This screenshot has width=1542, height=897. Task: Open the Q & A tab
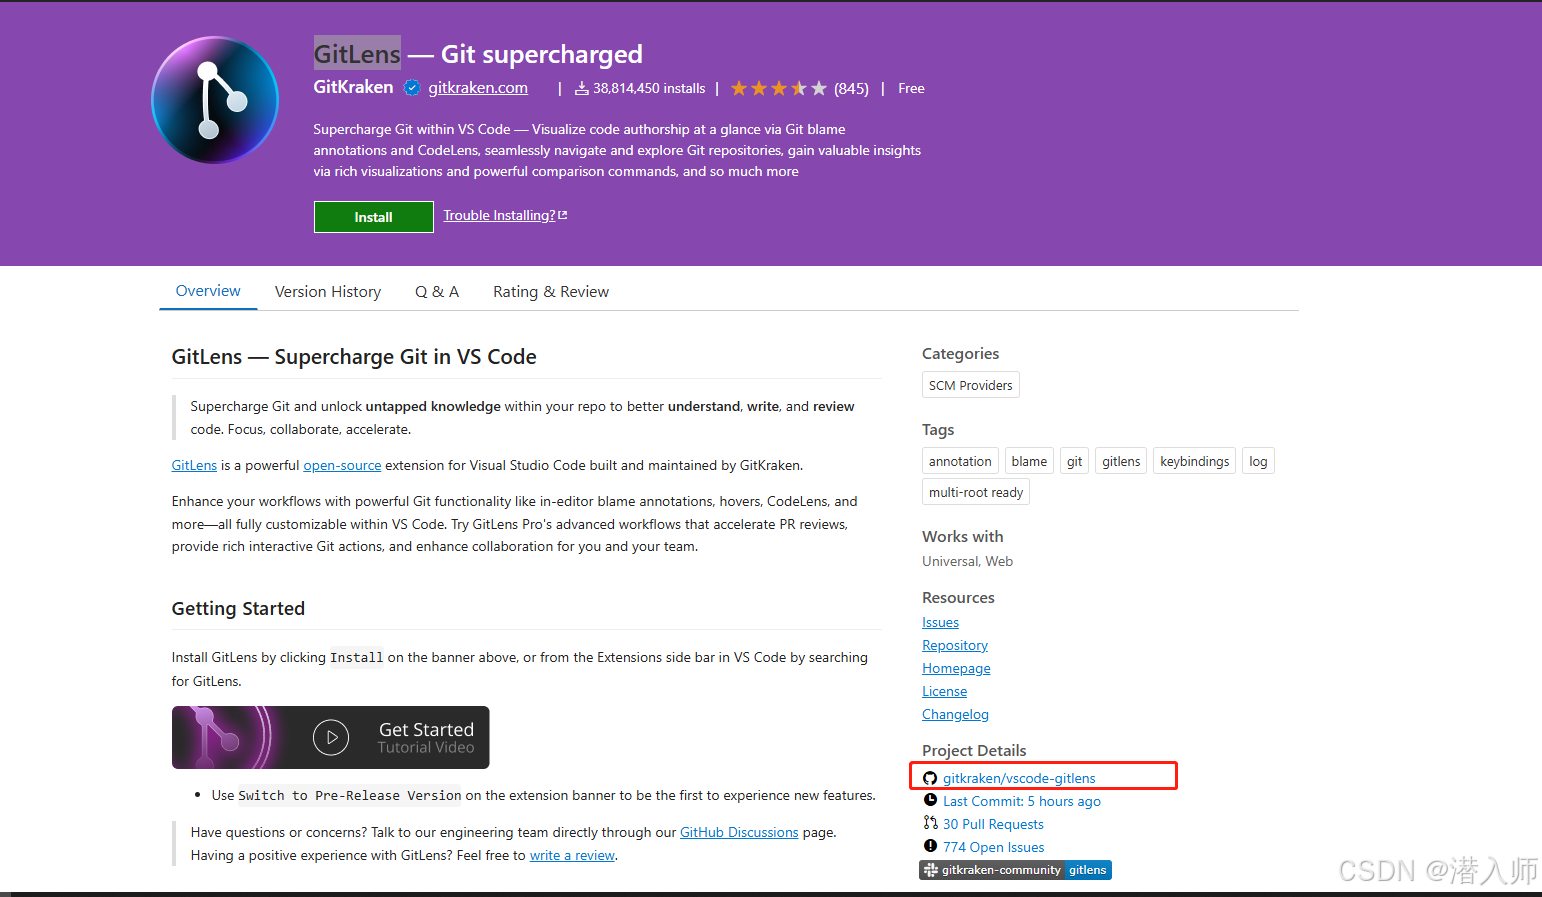pos(437,292)
